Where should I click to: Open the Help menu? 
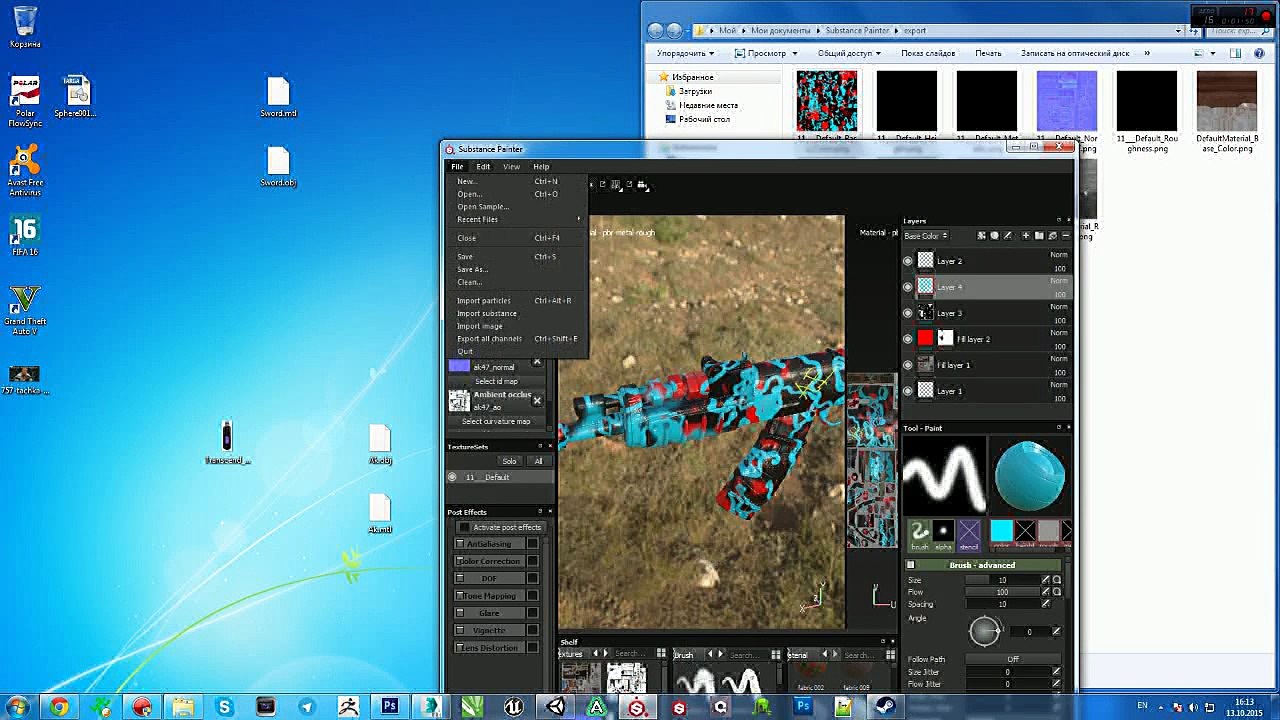(541, 166)
